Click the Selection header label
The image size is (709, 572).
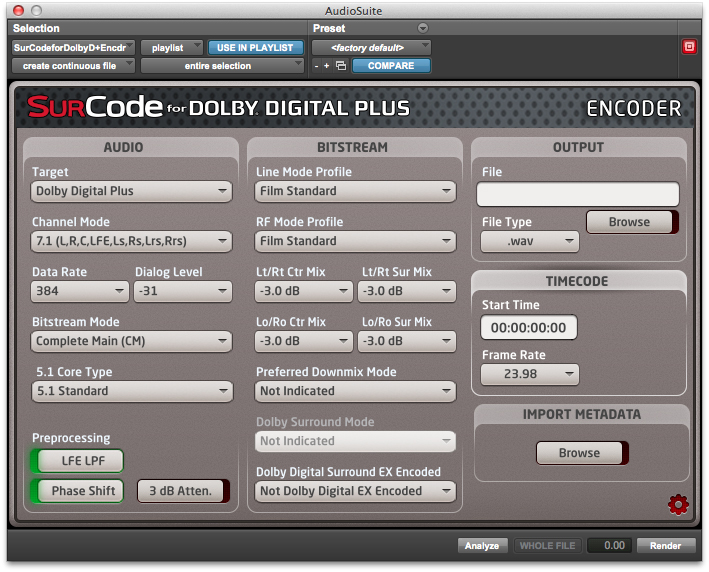pos(36,28)
